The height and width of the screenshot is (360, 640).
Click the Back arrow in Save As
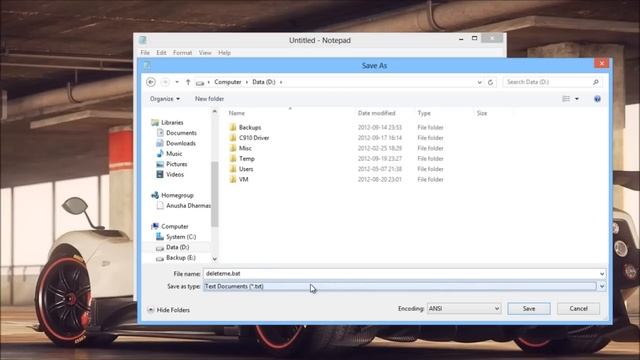151,82
